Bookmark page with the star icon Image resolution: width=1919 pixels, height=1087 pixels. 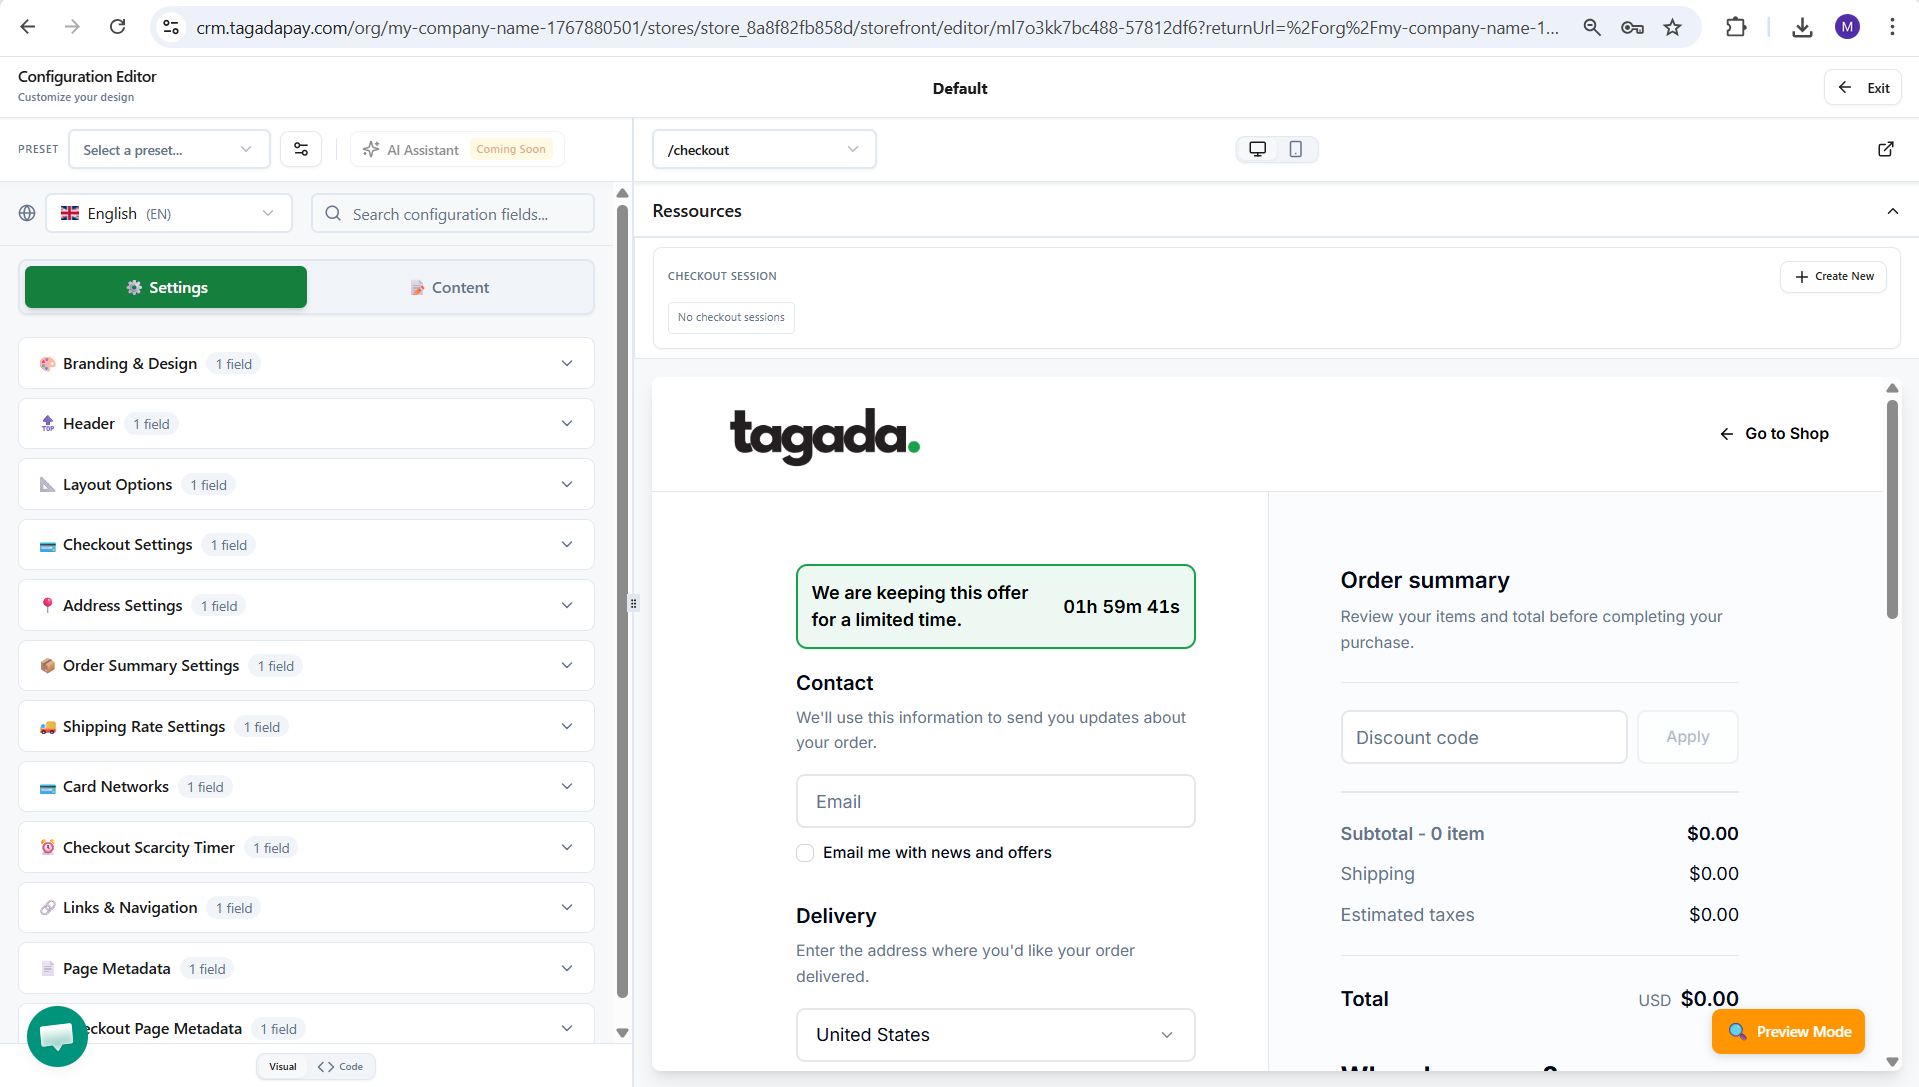1672,27
